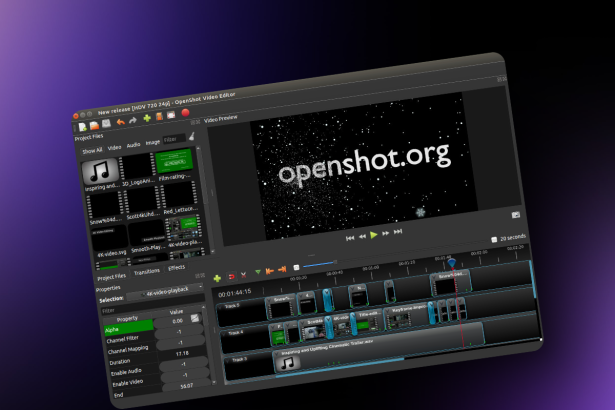Click the Rewind playback button

click(x=362, y=236)
